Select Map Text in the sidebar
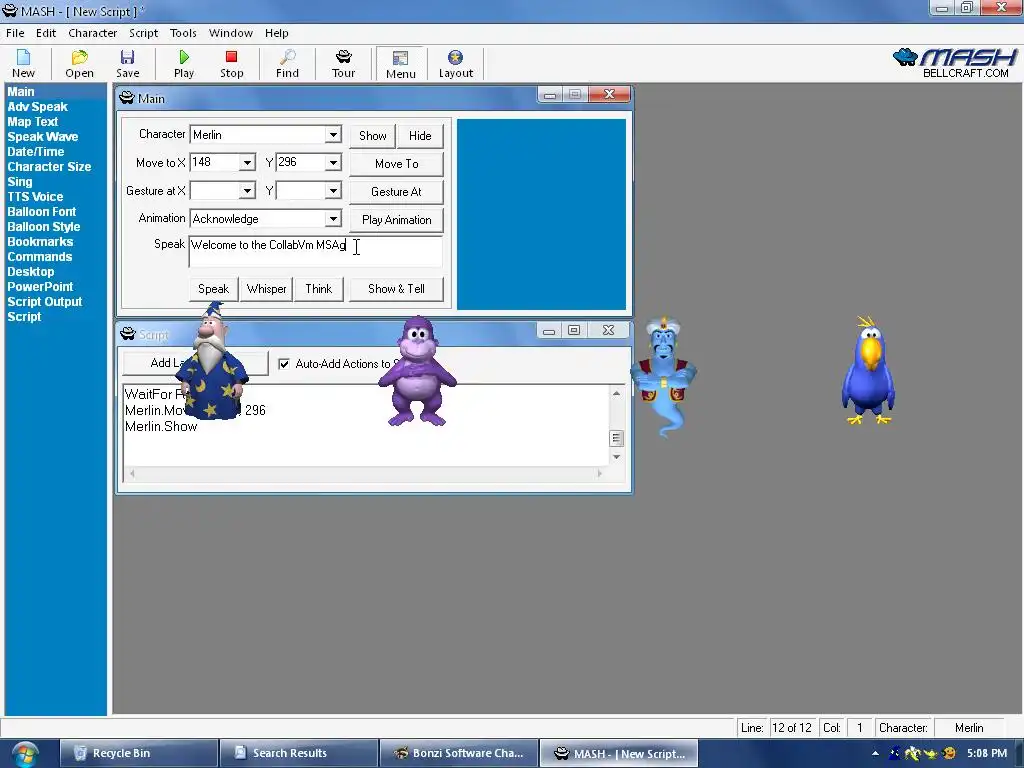 pyautogui.click(x=33, y=121)
